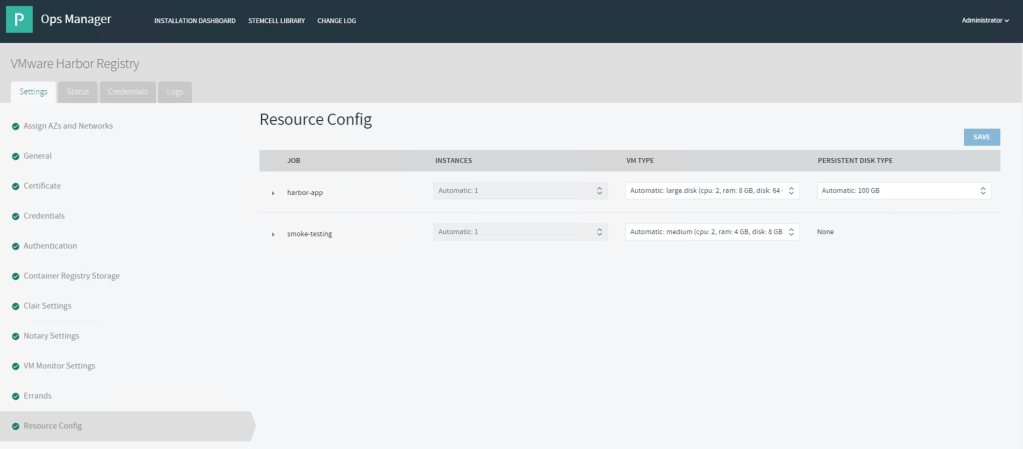Viewport: 1023px width, 449px height.
Task: Click the green check icon beside General
Action: pos(15,156)
